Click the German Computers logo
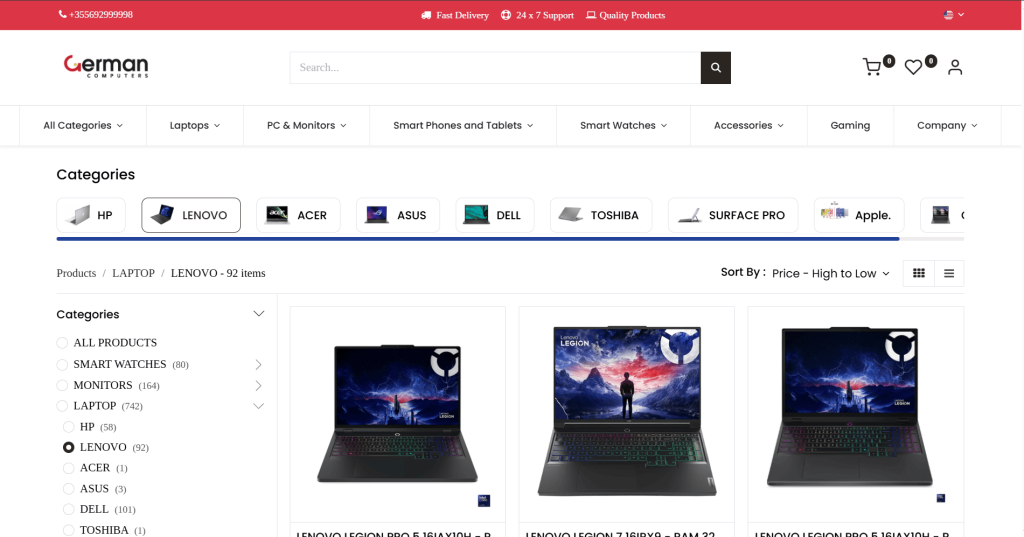This screenshot has width=1024, height=537. 106,67
